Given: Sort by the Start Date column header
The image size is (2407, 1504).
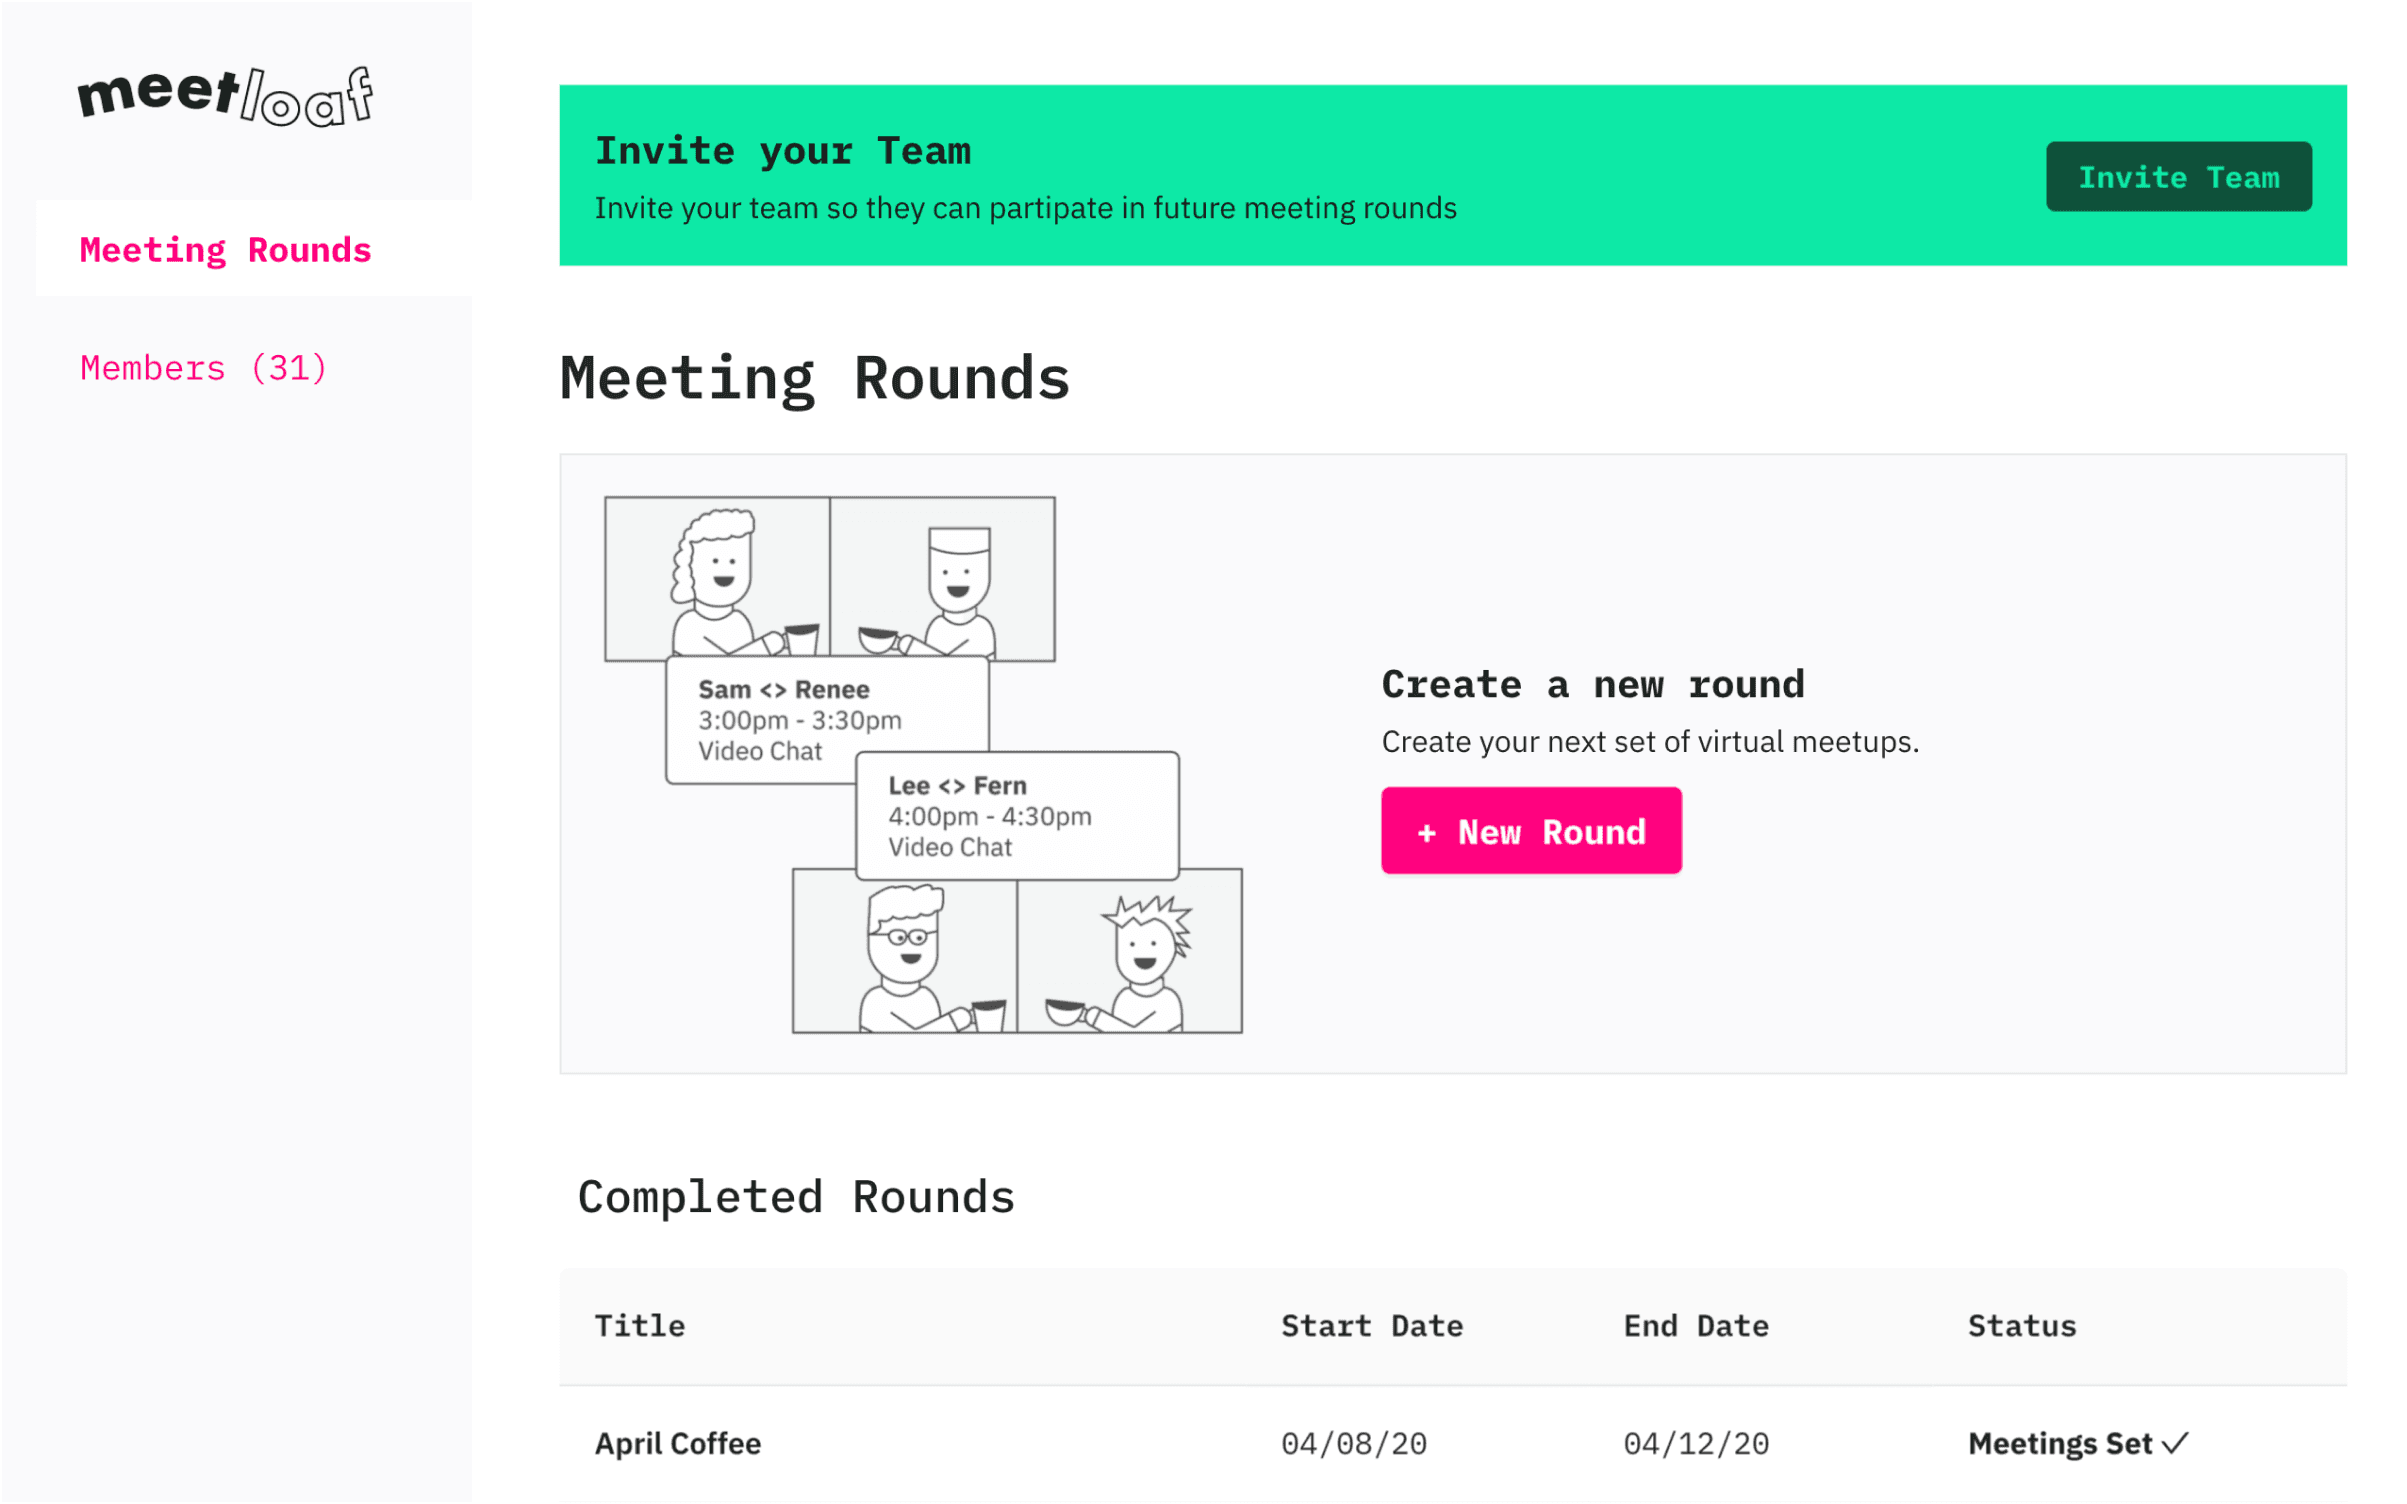Looking at the screenshot, I should click(x=1372, y=1326).
